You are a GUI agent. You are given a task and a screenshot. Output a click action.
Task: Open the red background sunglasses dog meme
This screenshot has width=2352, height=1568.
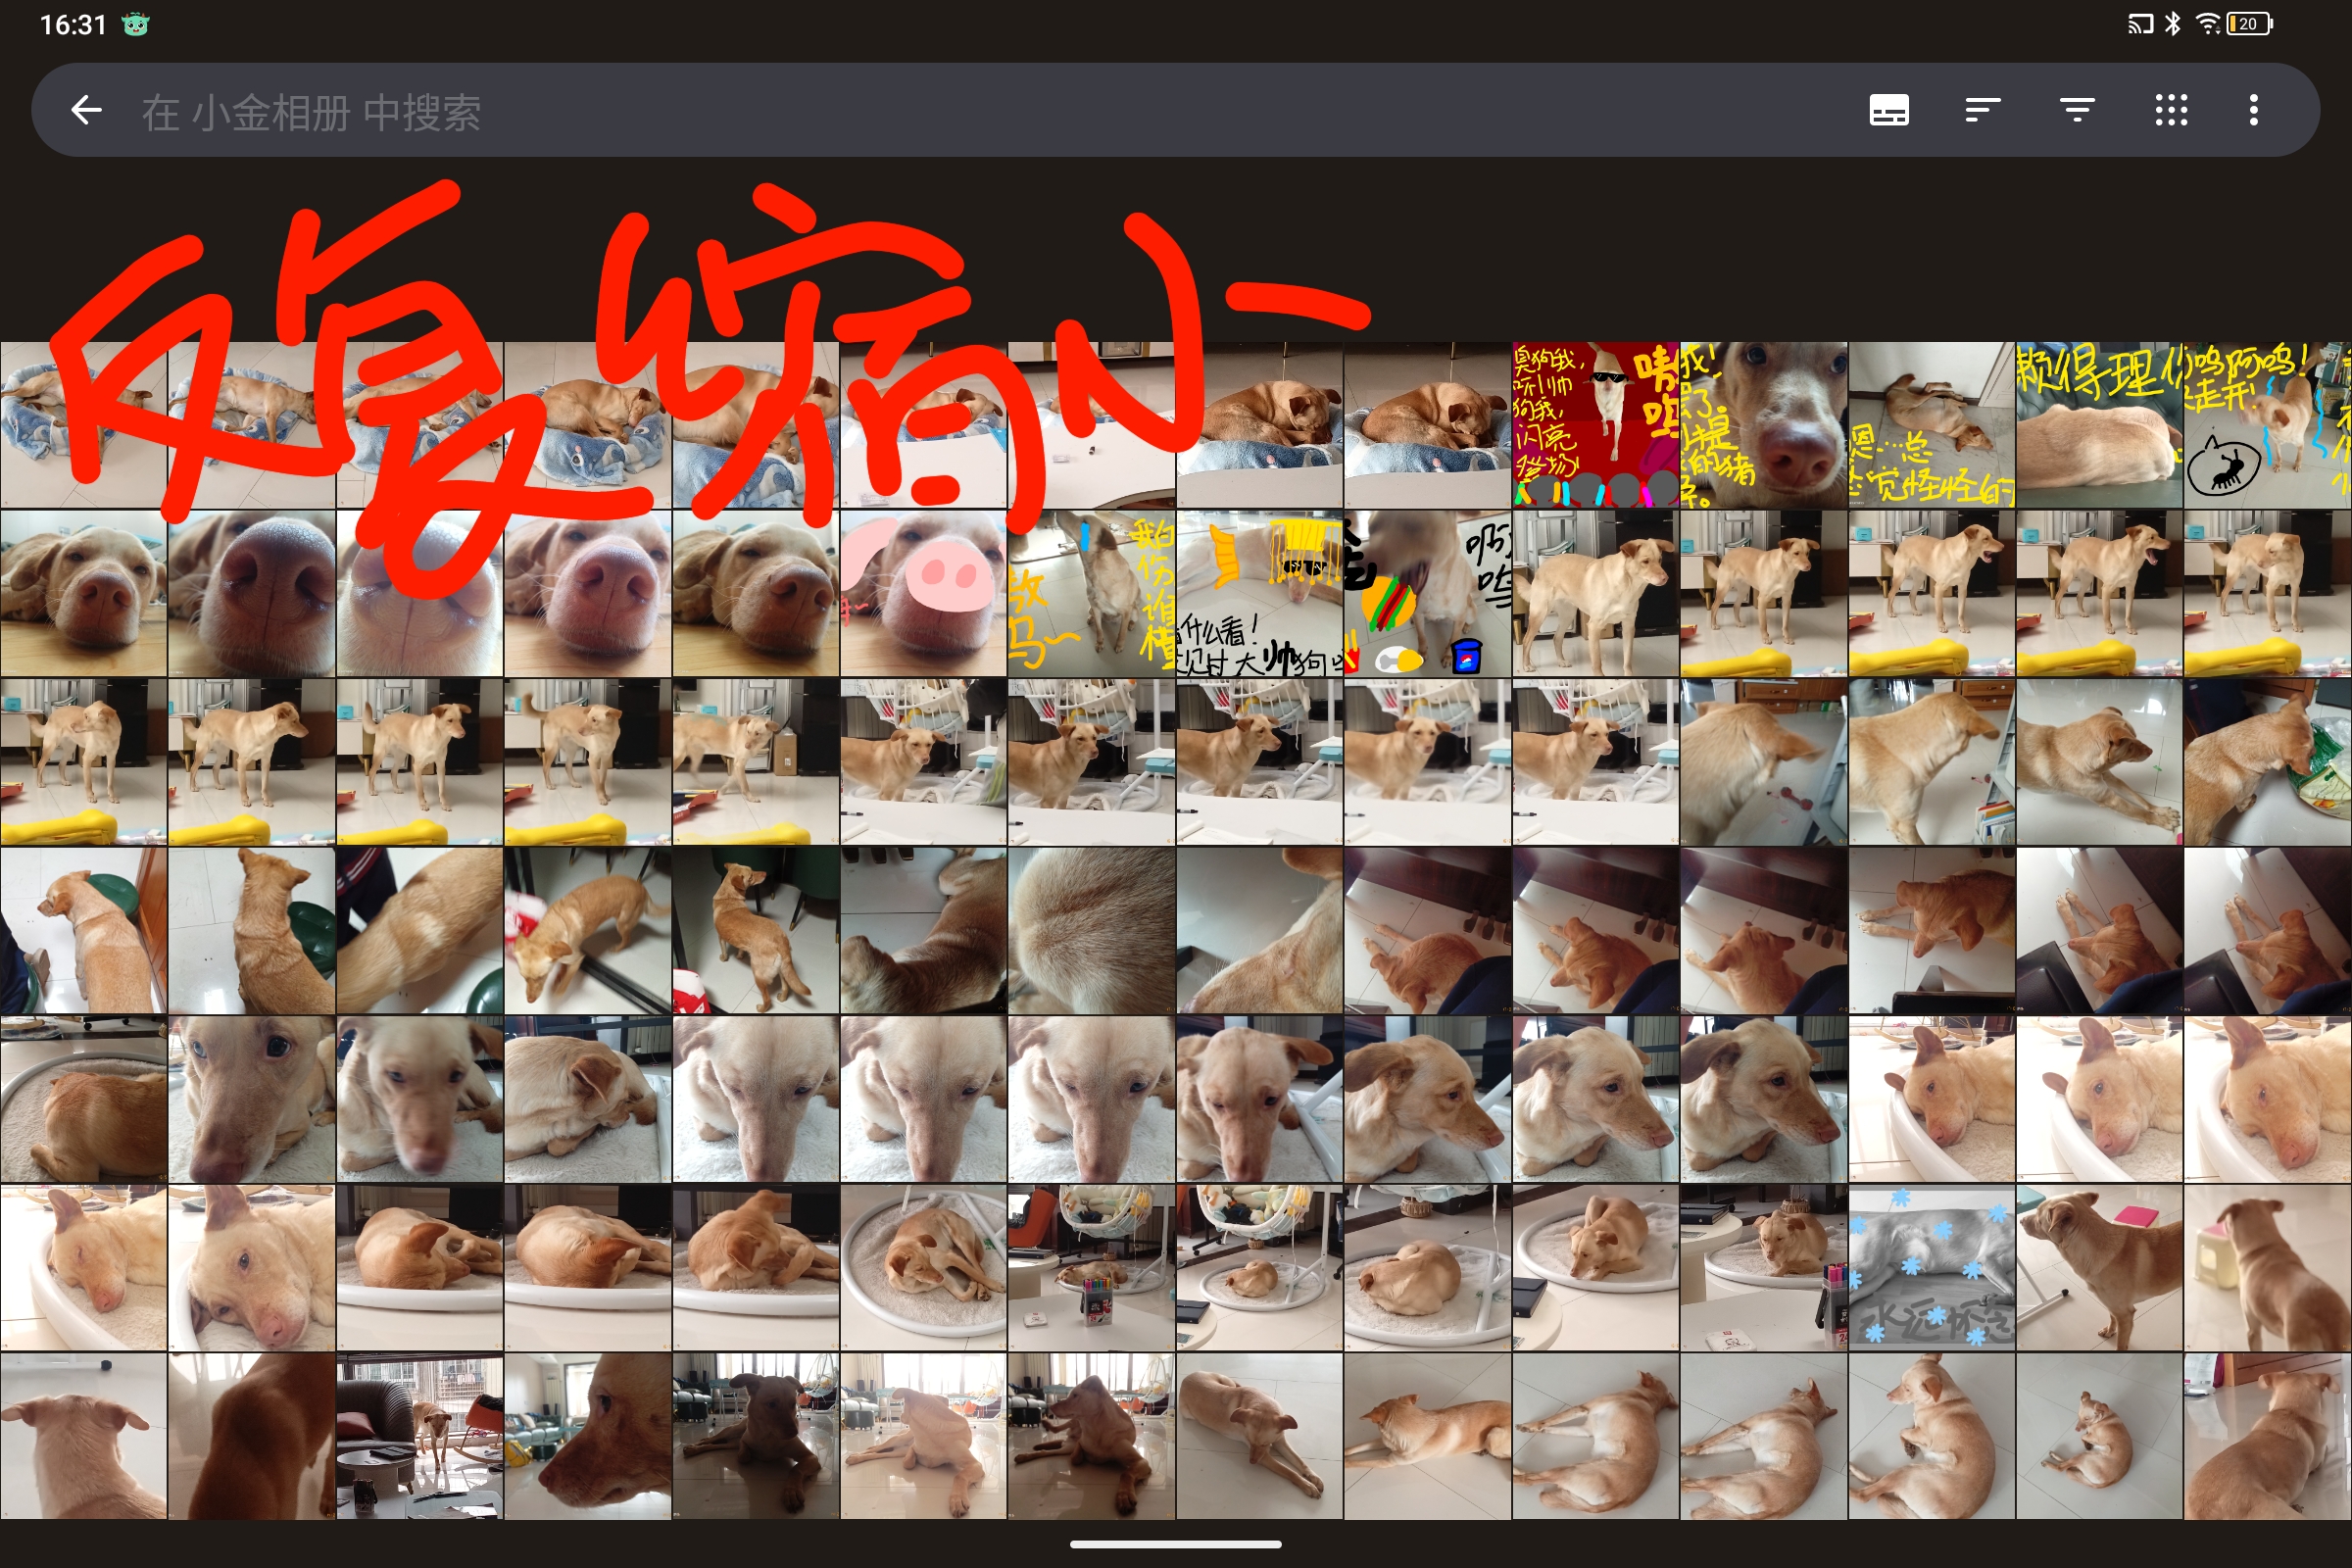1595,425
